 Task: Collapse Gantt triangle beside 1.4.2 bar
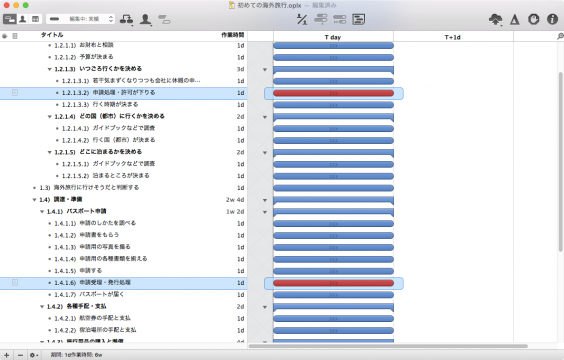click(x=265, y=307)
